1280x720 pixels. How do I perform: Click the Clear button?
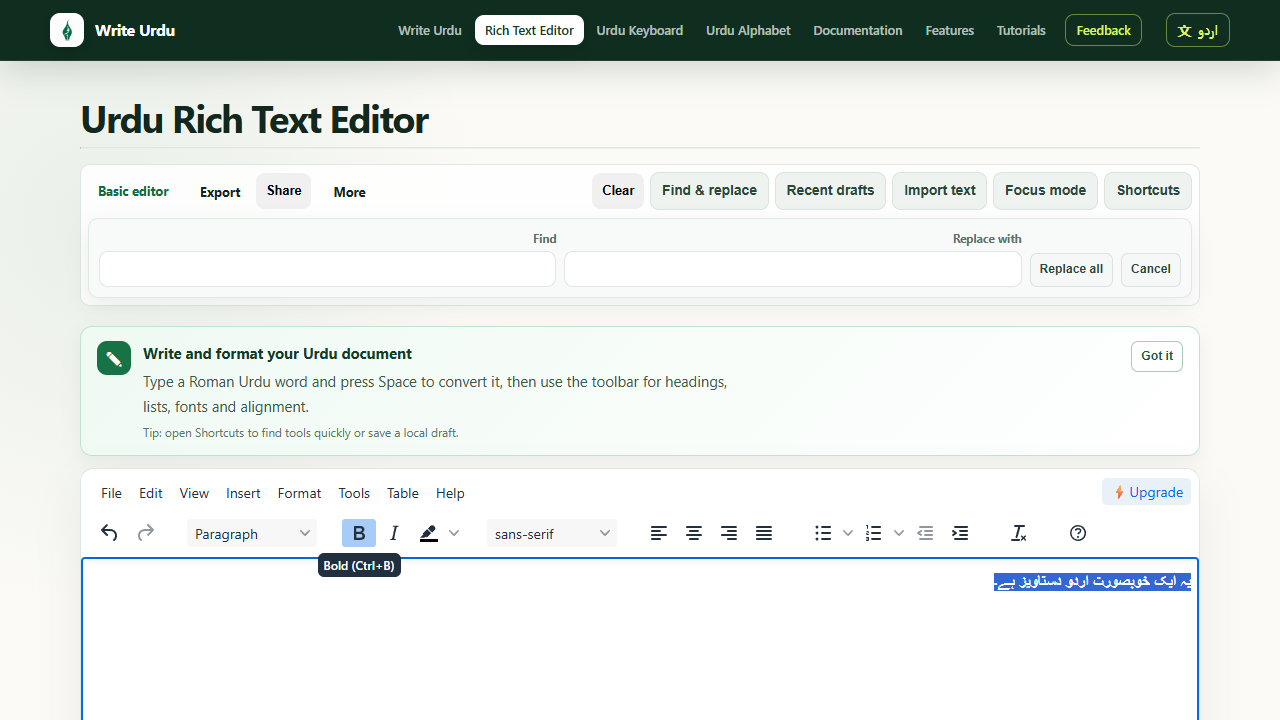[618, 191]
